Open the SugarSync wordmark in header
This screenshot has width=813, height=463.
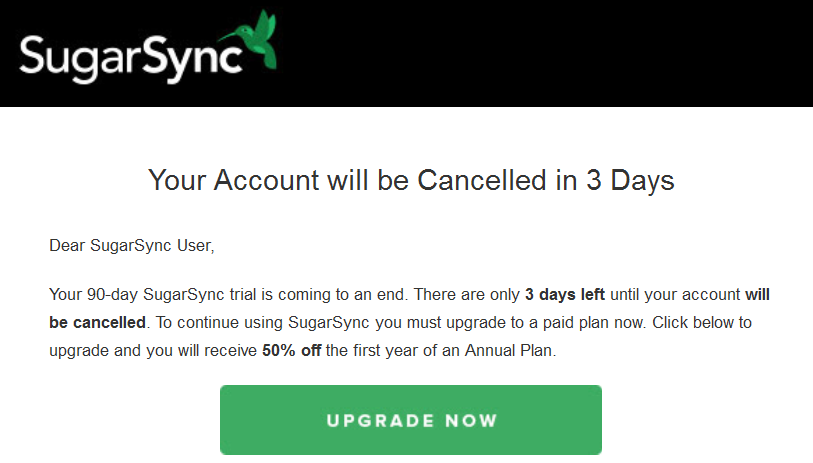131,59
